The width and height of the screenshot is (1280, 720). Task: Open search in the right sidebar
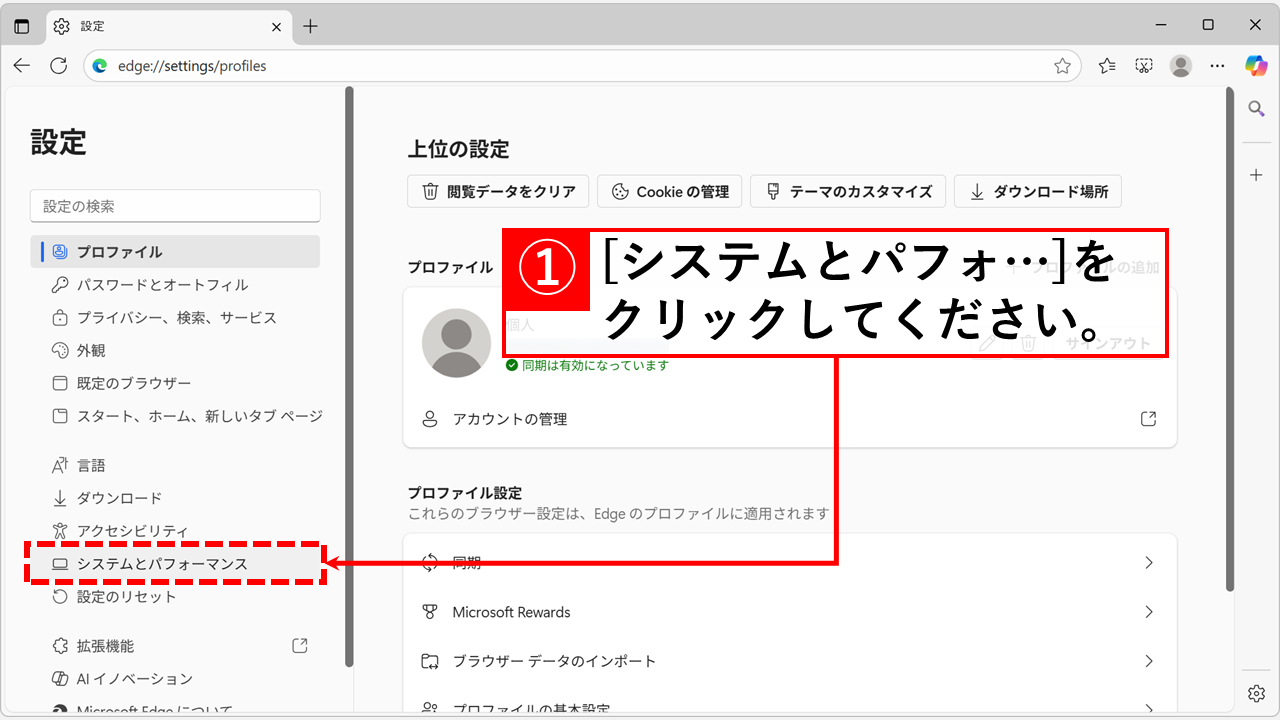(x=1256, y=108)
